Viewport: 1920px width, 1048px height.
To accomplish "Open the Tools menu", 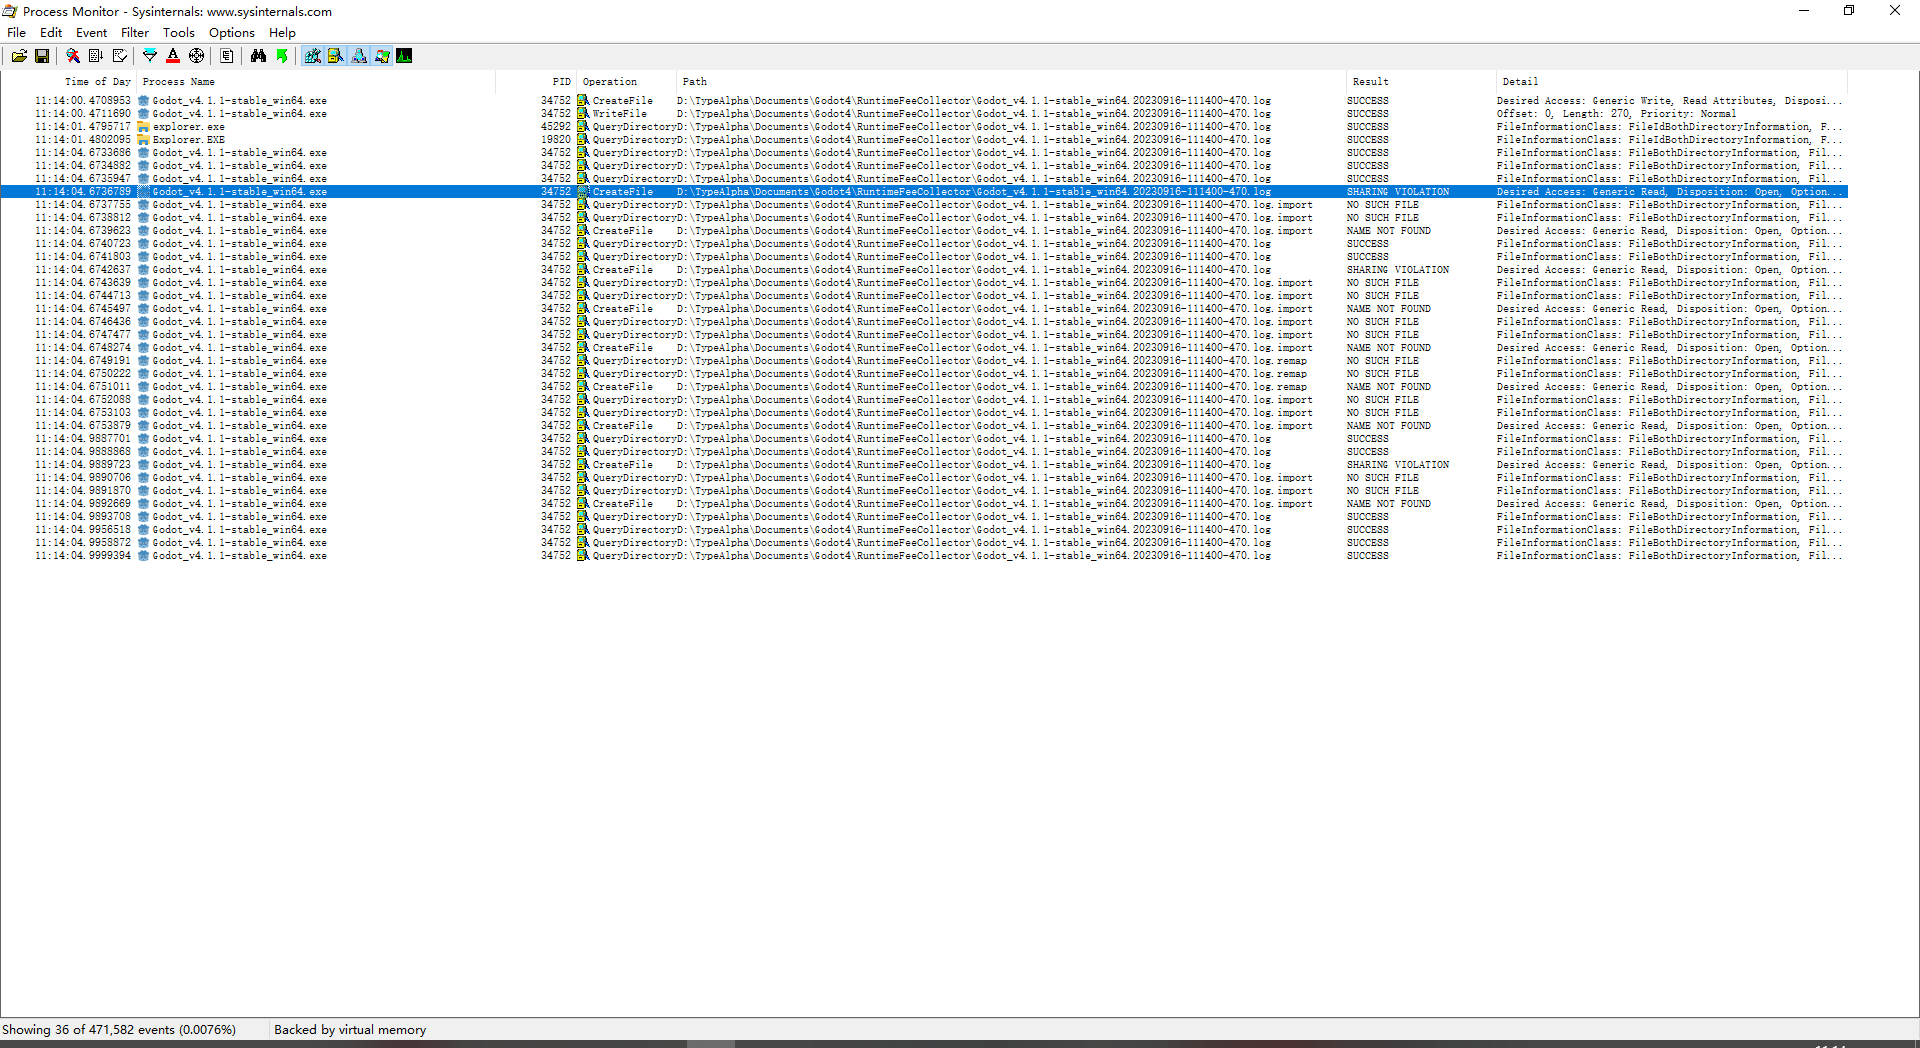I will pos(178,32).
